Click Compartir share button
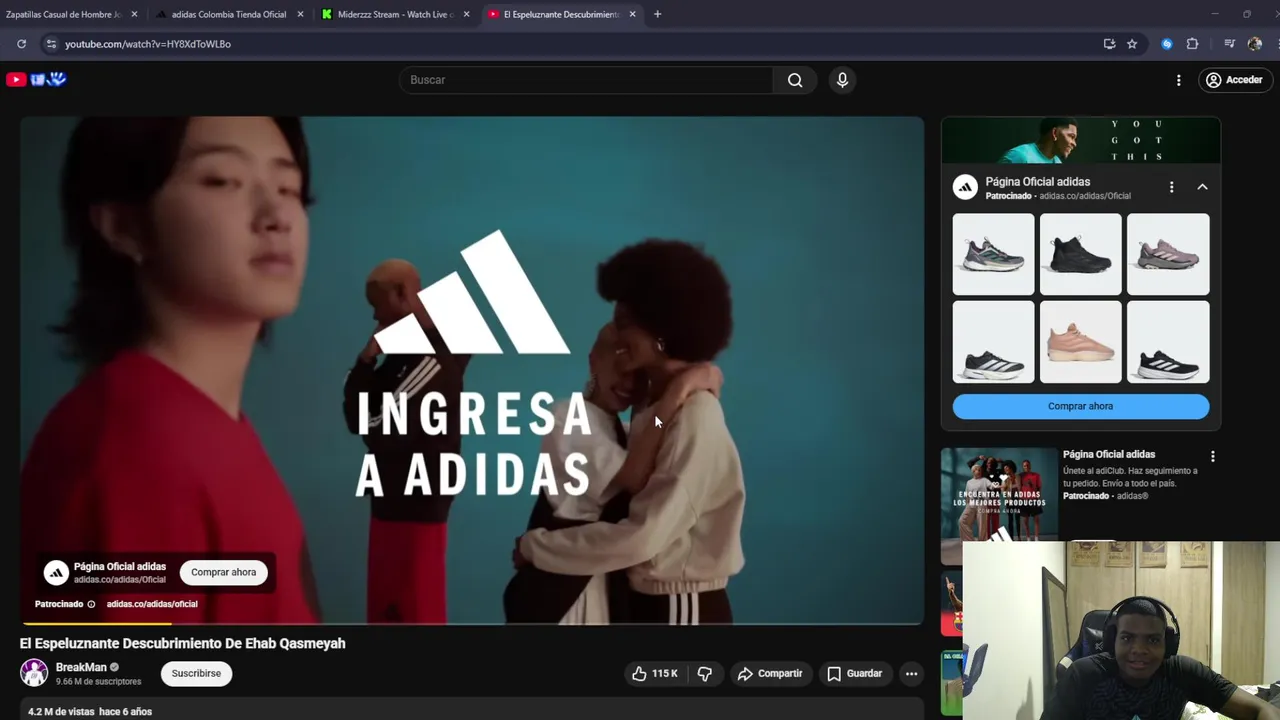Image resolution: width=1280 pixels, height=720 pixels. click(x=770, y=674)
